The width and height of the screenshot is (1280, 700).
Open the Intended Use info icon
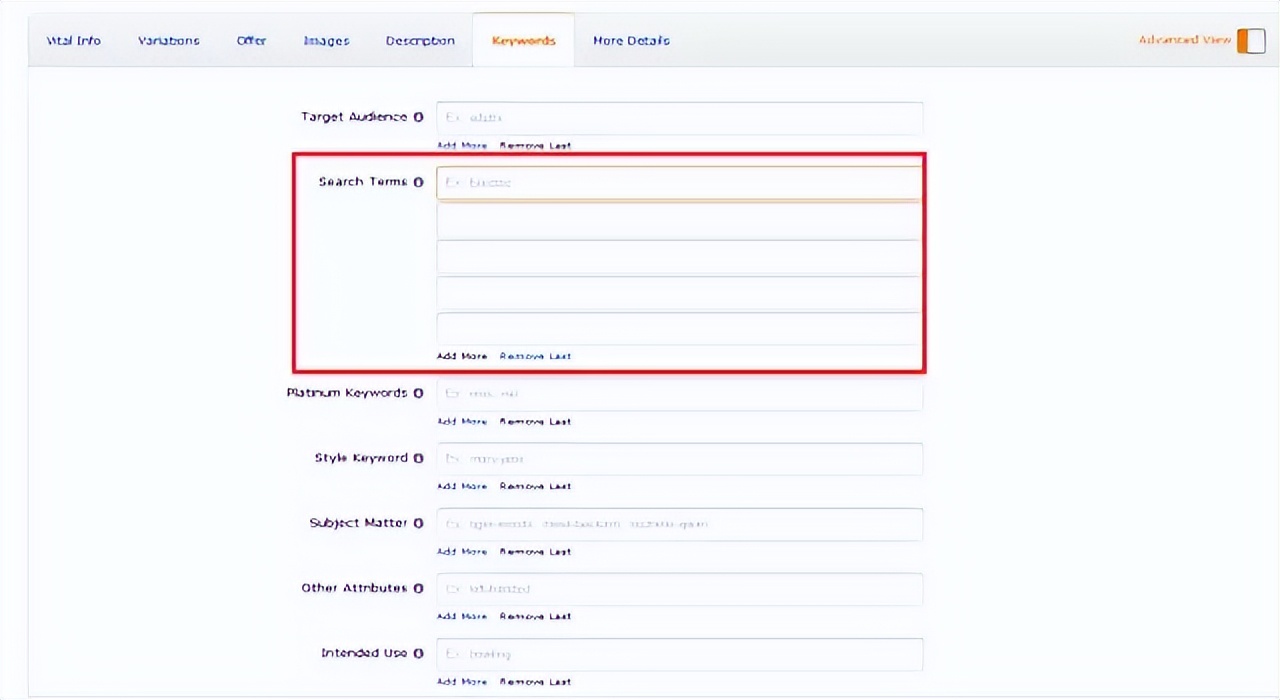click(x=418, y=653)
